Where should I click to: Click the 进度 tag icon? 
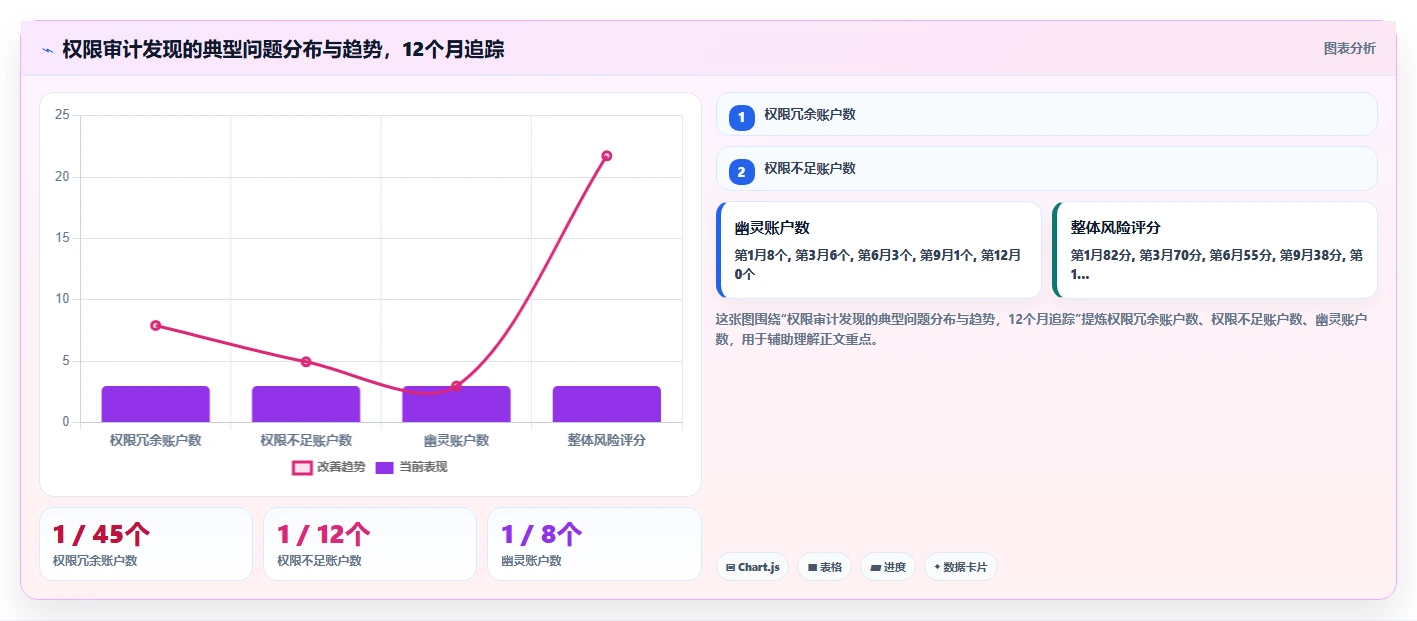coord(875,567)
